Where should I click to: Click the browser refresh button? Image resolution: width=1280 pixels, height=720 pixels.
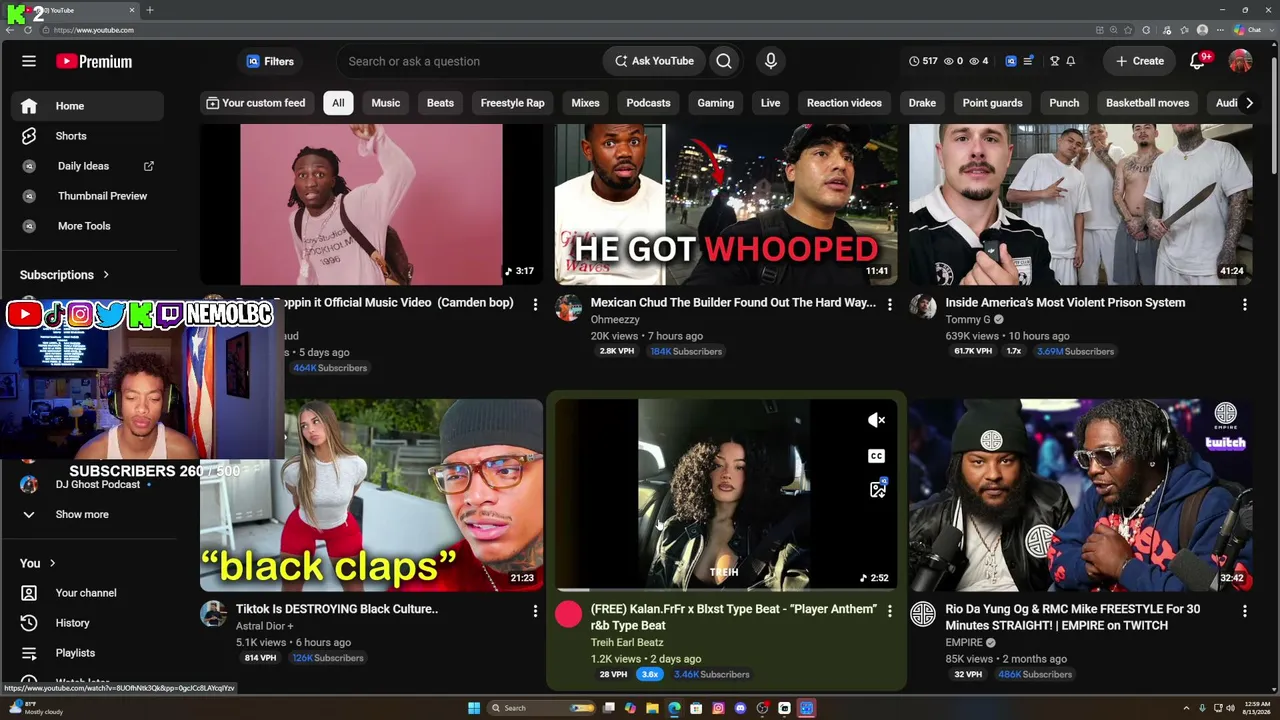28,30
